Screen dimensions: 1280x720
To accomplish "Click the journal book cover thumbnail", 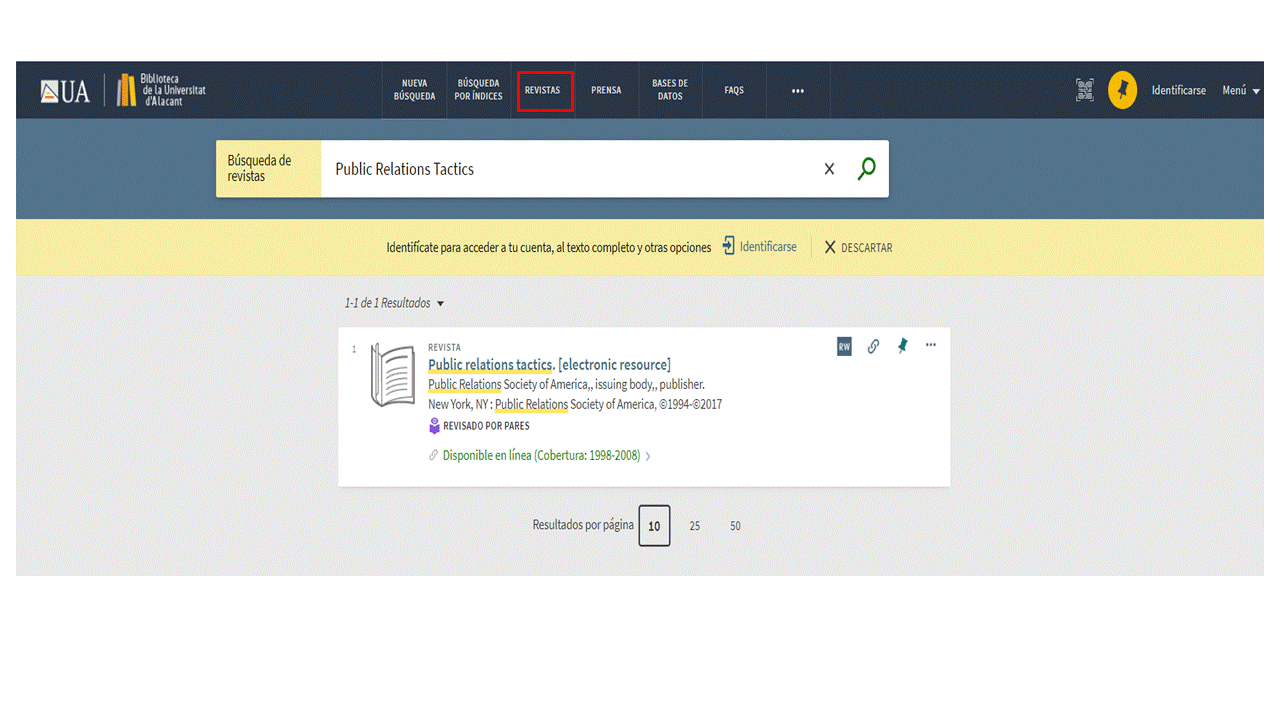I will (392, 375).
